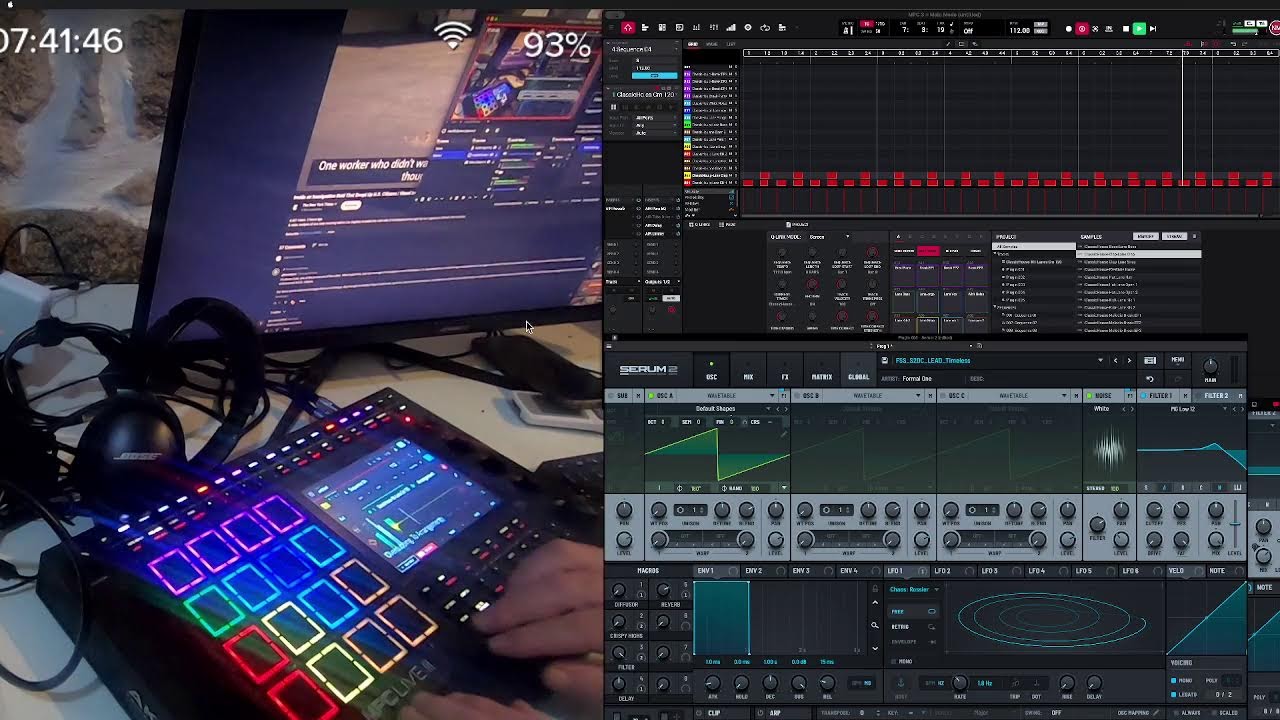The image size is (1280, 720).
Task: Open the Serum preset browser icon
Action: click(x=1150, y=361)
